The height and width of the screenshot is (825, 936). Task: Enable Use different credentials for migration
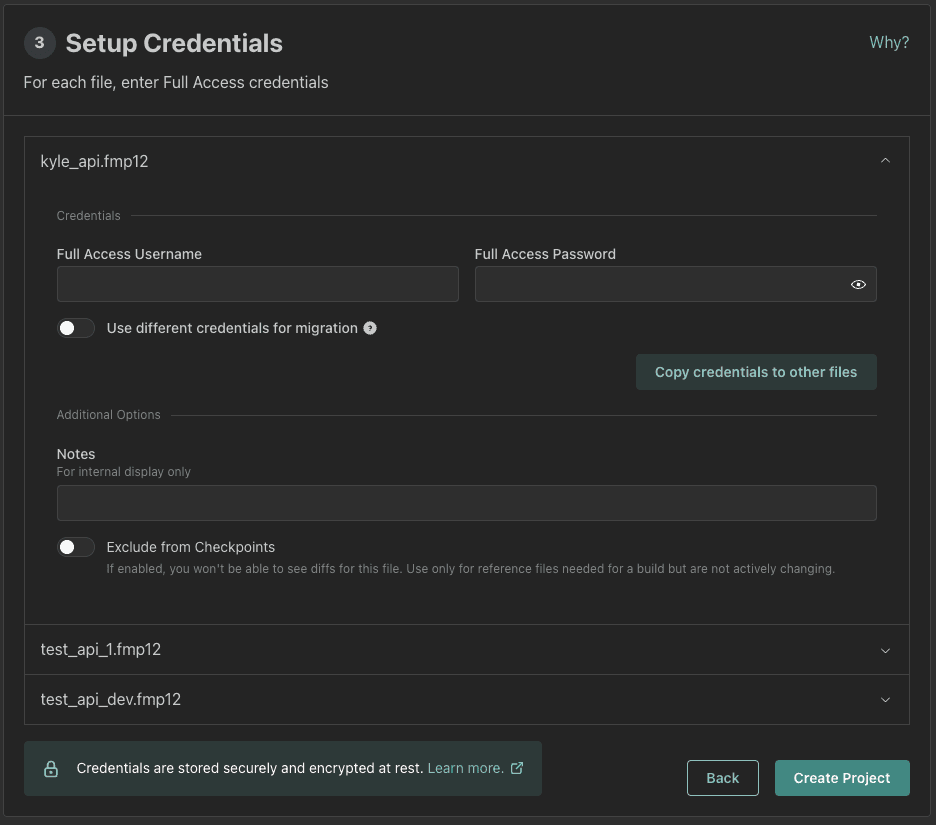[x=76, y=328]
